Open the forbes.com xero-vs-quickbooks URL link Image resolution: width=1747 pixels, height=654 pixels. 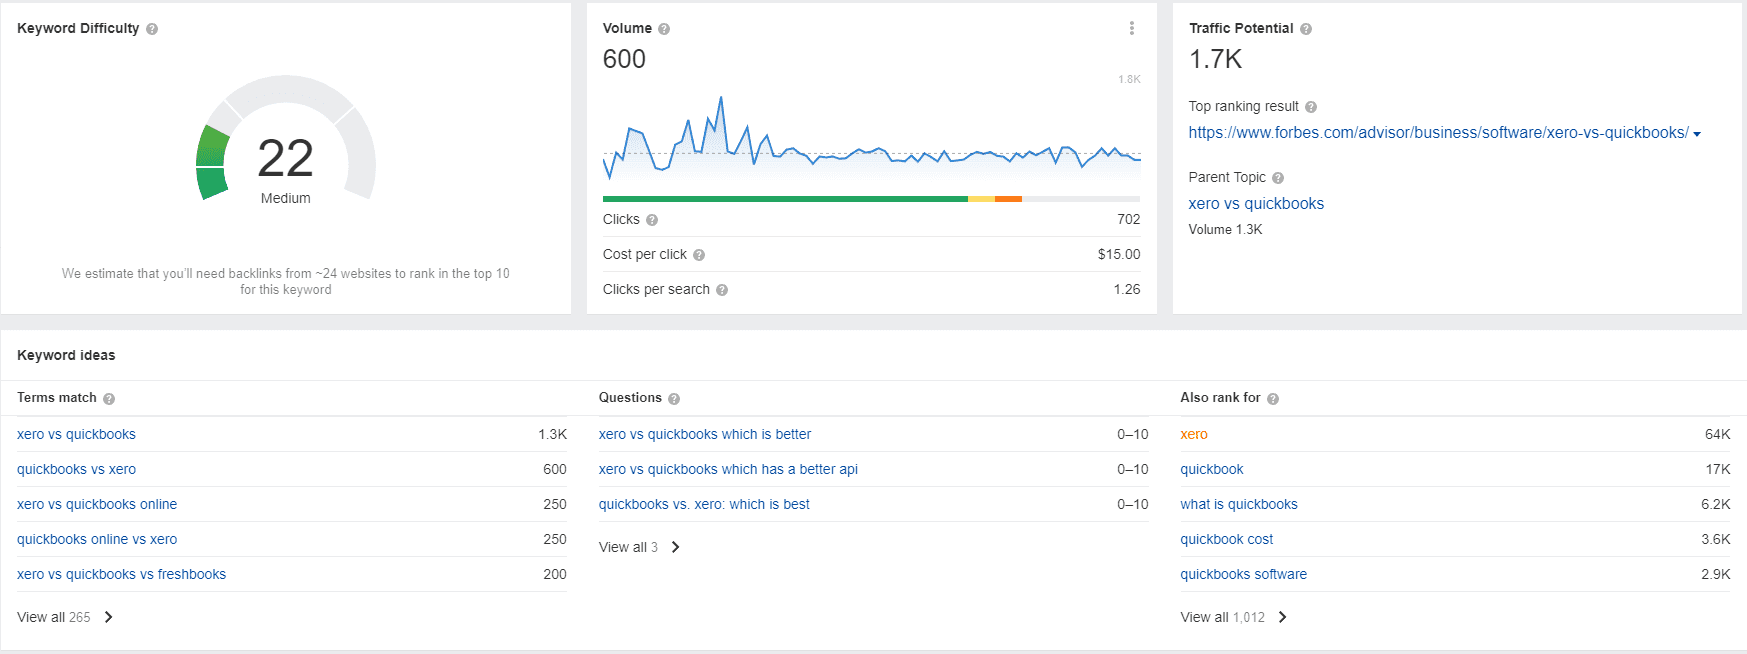click(1438, 132)
